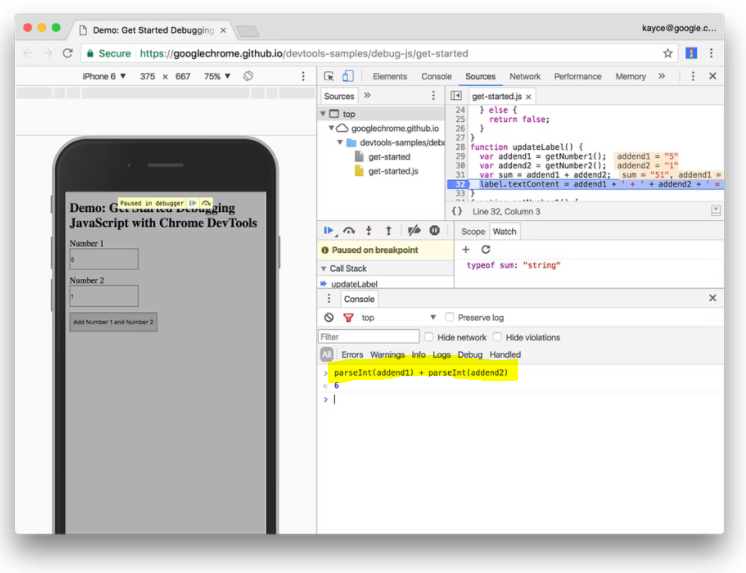Bookmark this page with star
The height and width of the screenshot is (573, 746).
click(x=667, y=53)
